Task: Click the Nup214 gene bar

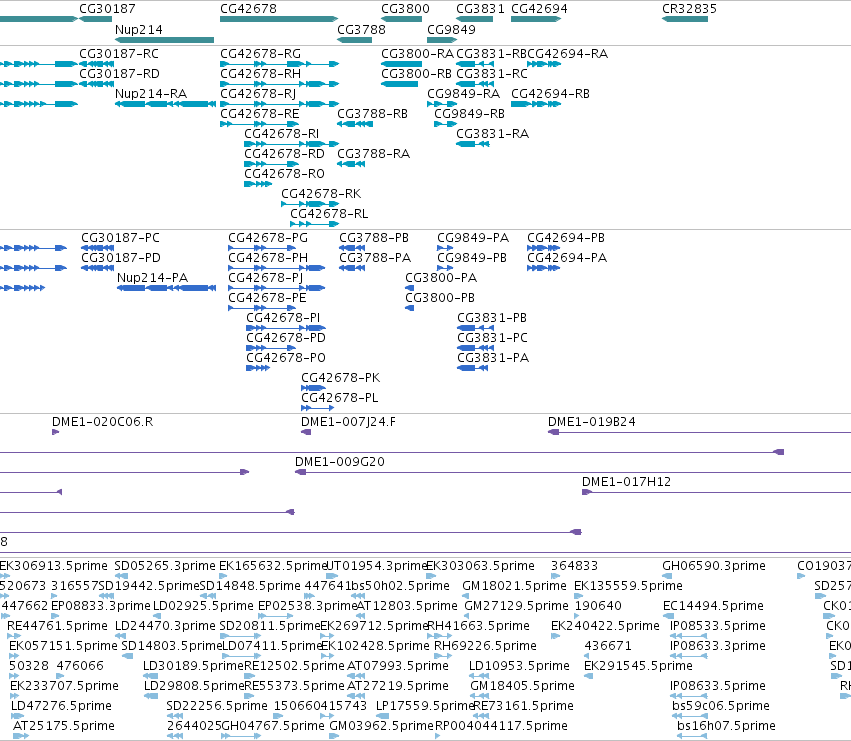Action: 164,40
